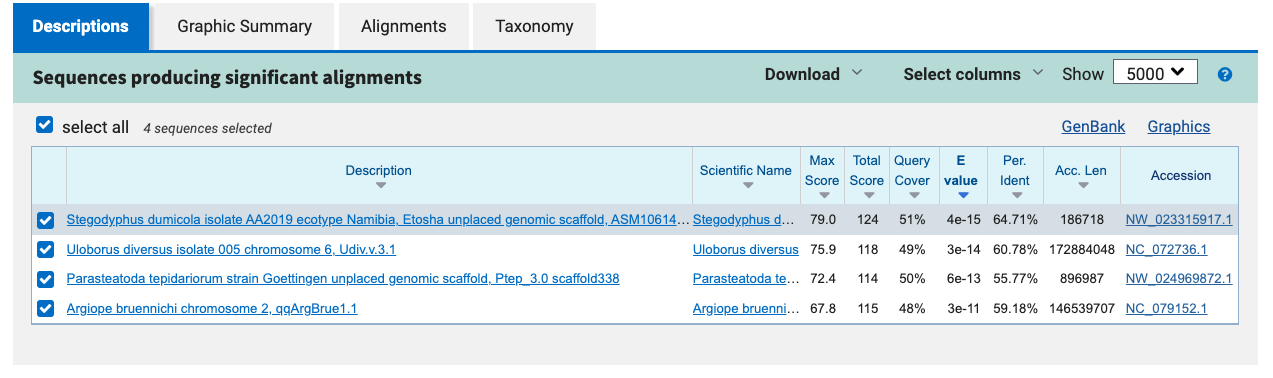Screen dimensions: 1273x378
Task: Expand the Download dropdown
Action: [x=813, y=74]
